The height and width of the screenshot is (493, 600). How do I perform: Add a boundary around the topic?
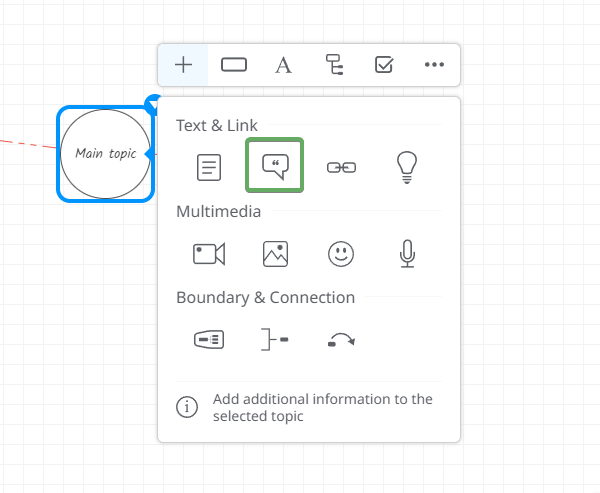209,340
